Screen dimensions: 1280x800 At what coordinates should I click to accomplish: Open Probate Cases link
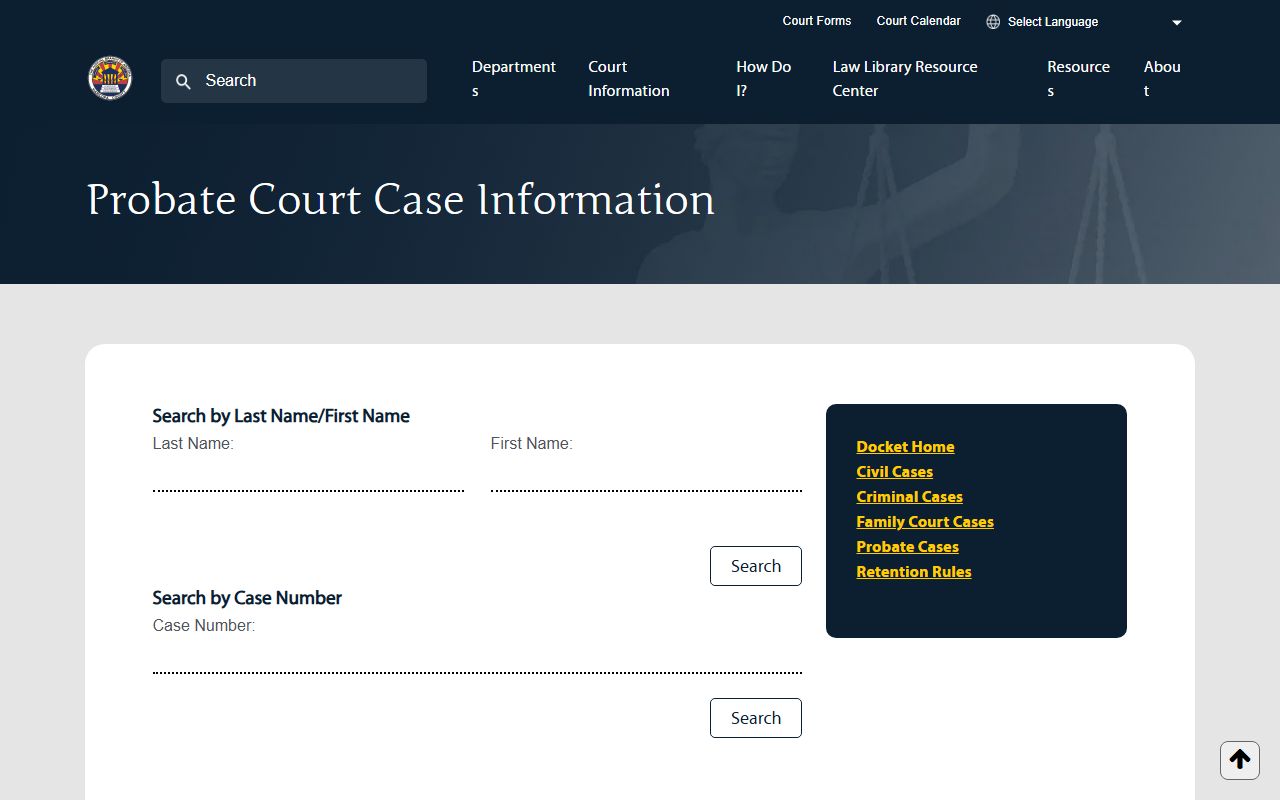pos(907,547)
